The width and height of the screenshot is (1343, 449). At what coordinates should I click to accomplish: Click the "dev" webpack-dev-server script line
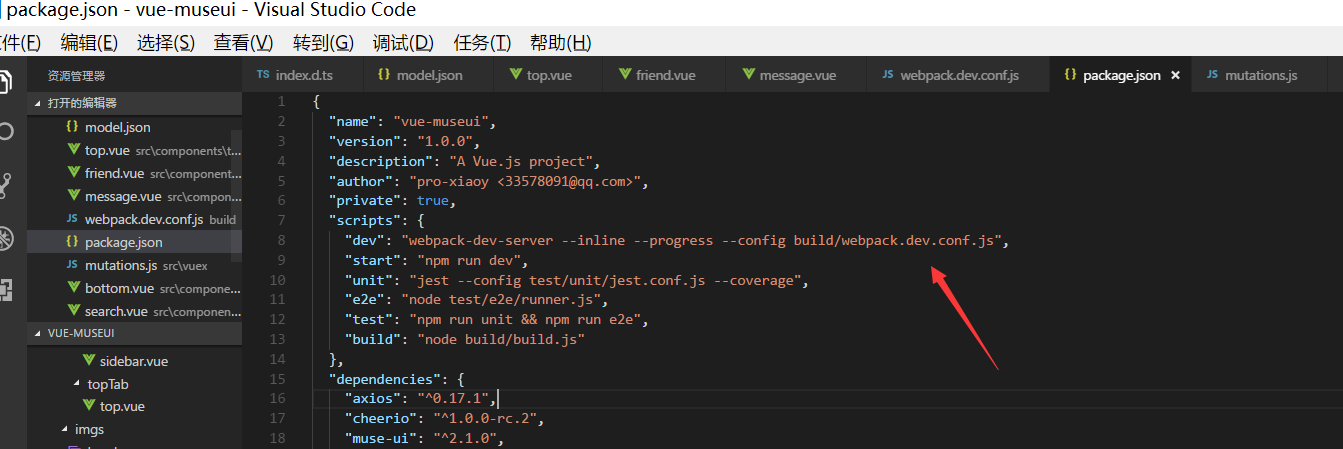tap(677, 240)
